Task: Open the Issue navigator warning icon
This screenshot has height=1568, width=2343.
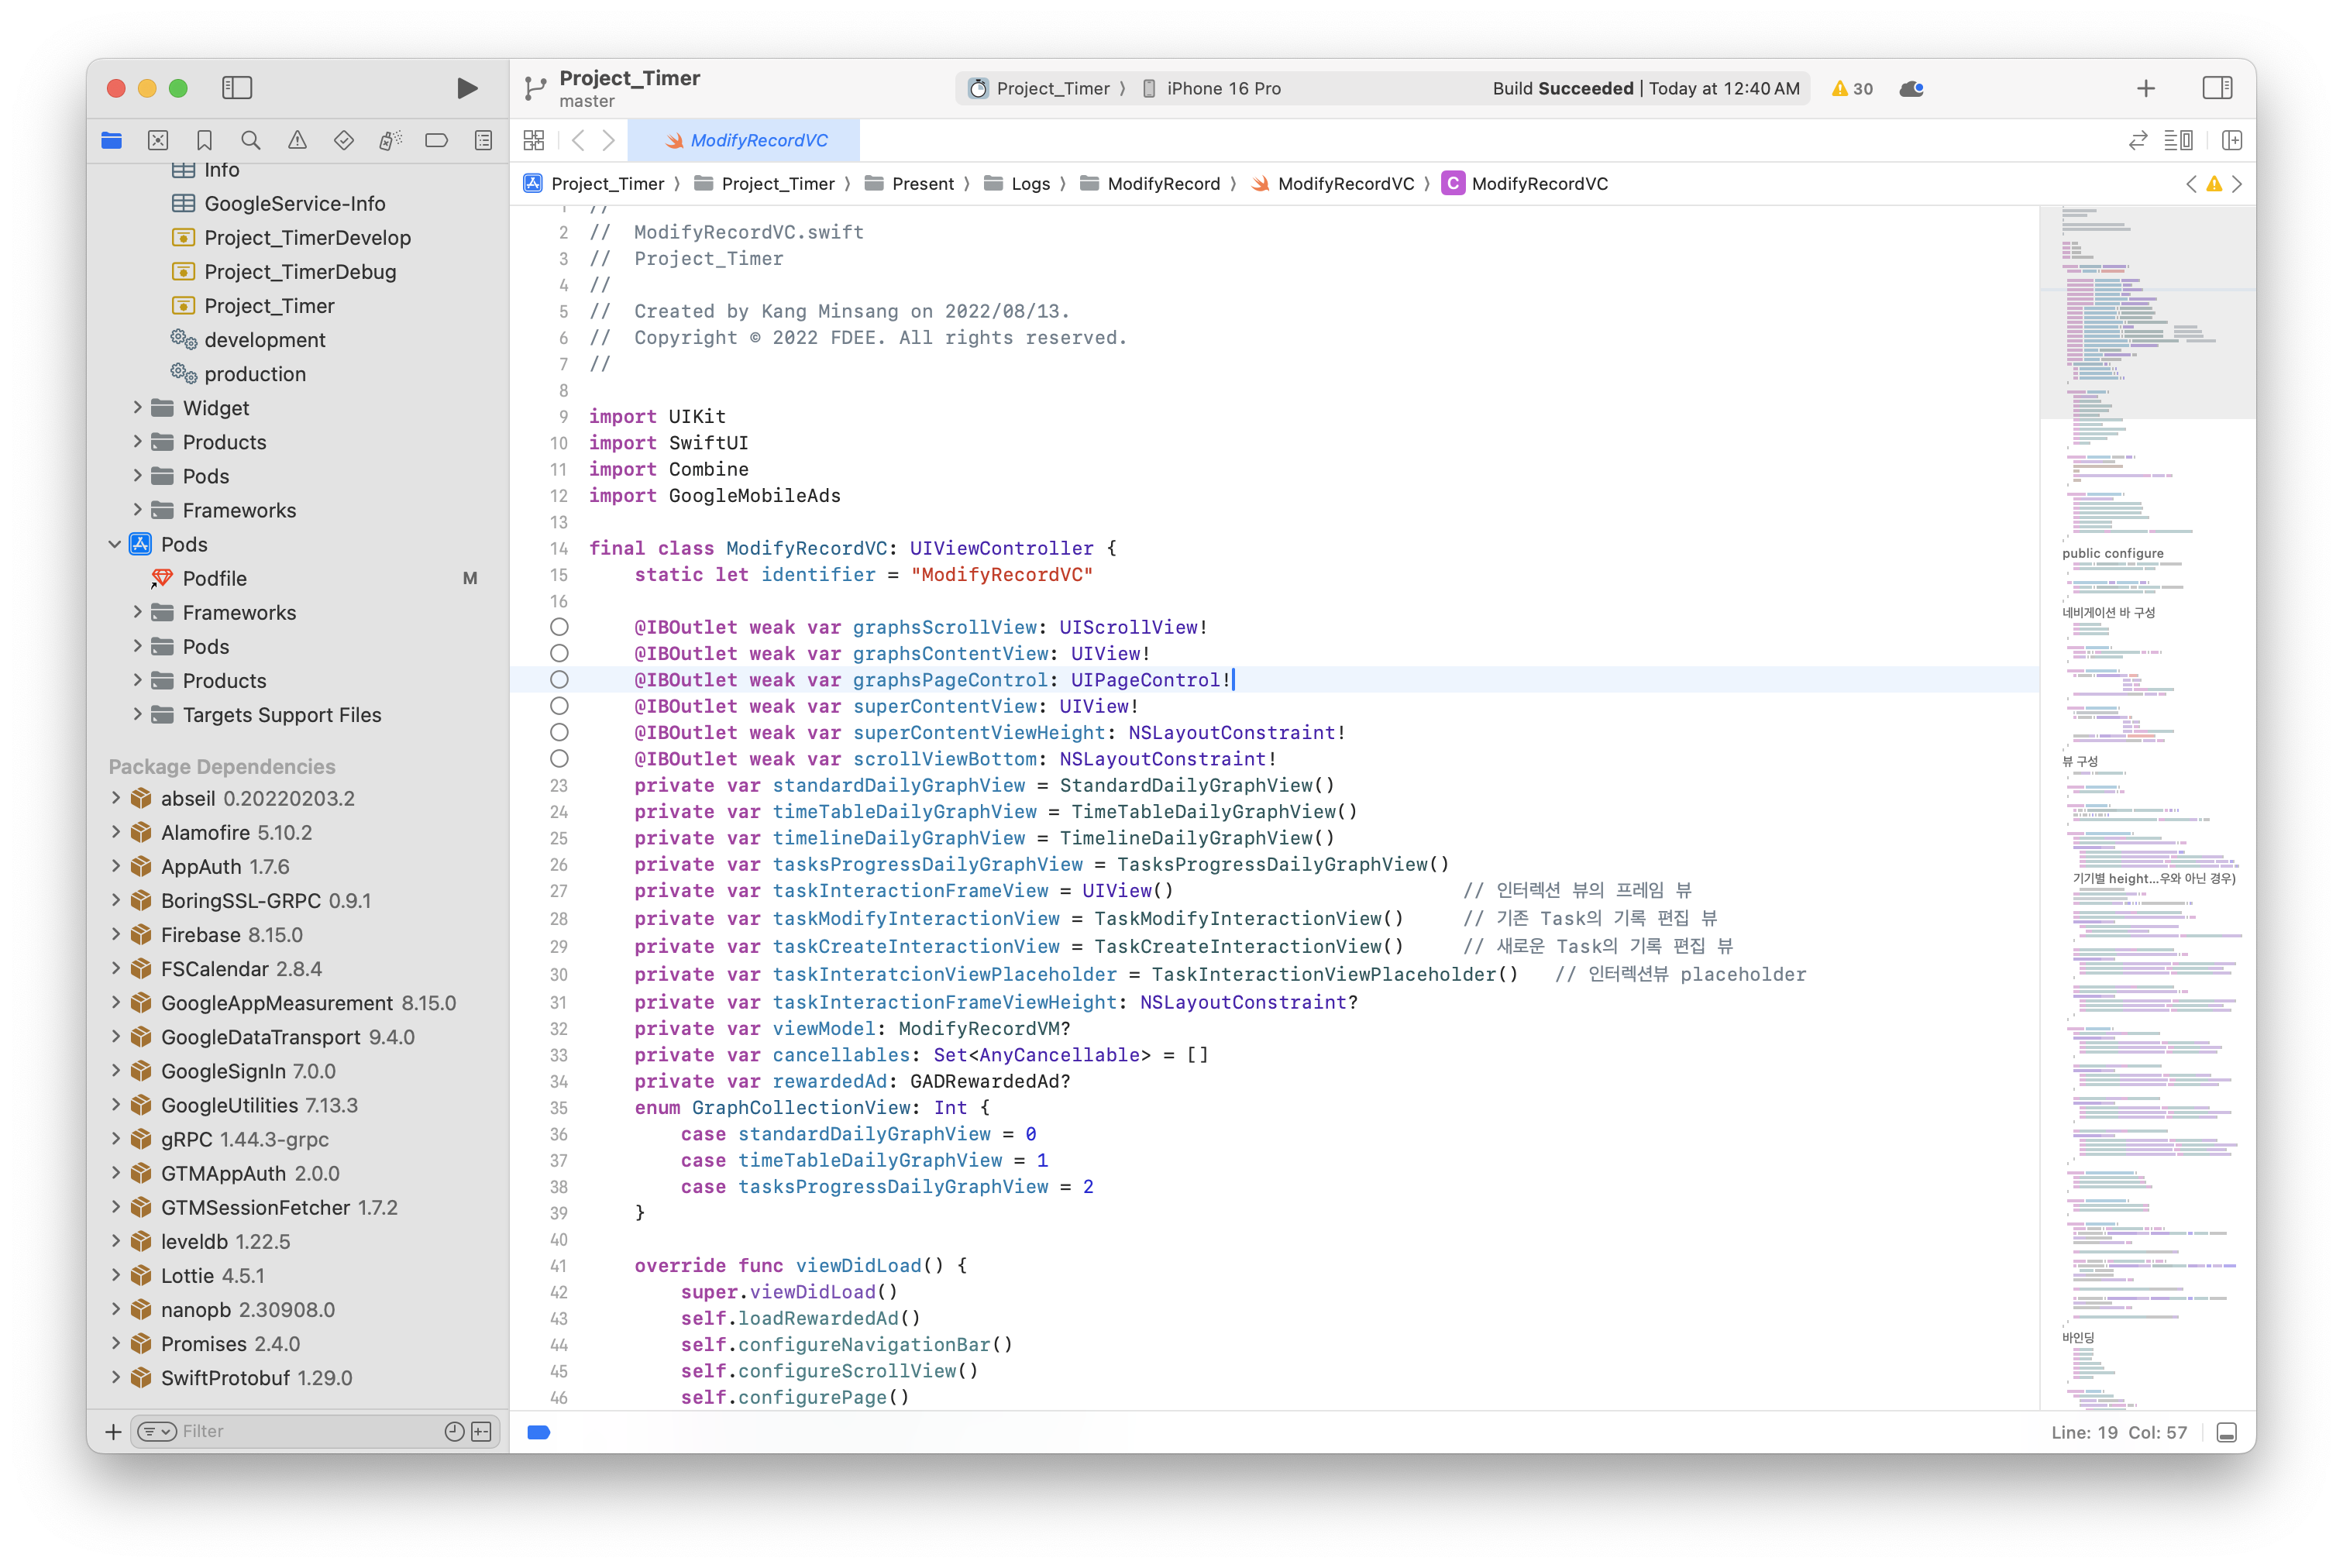Action: 297,141
